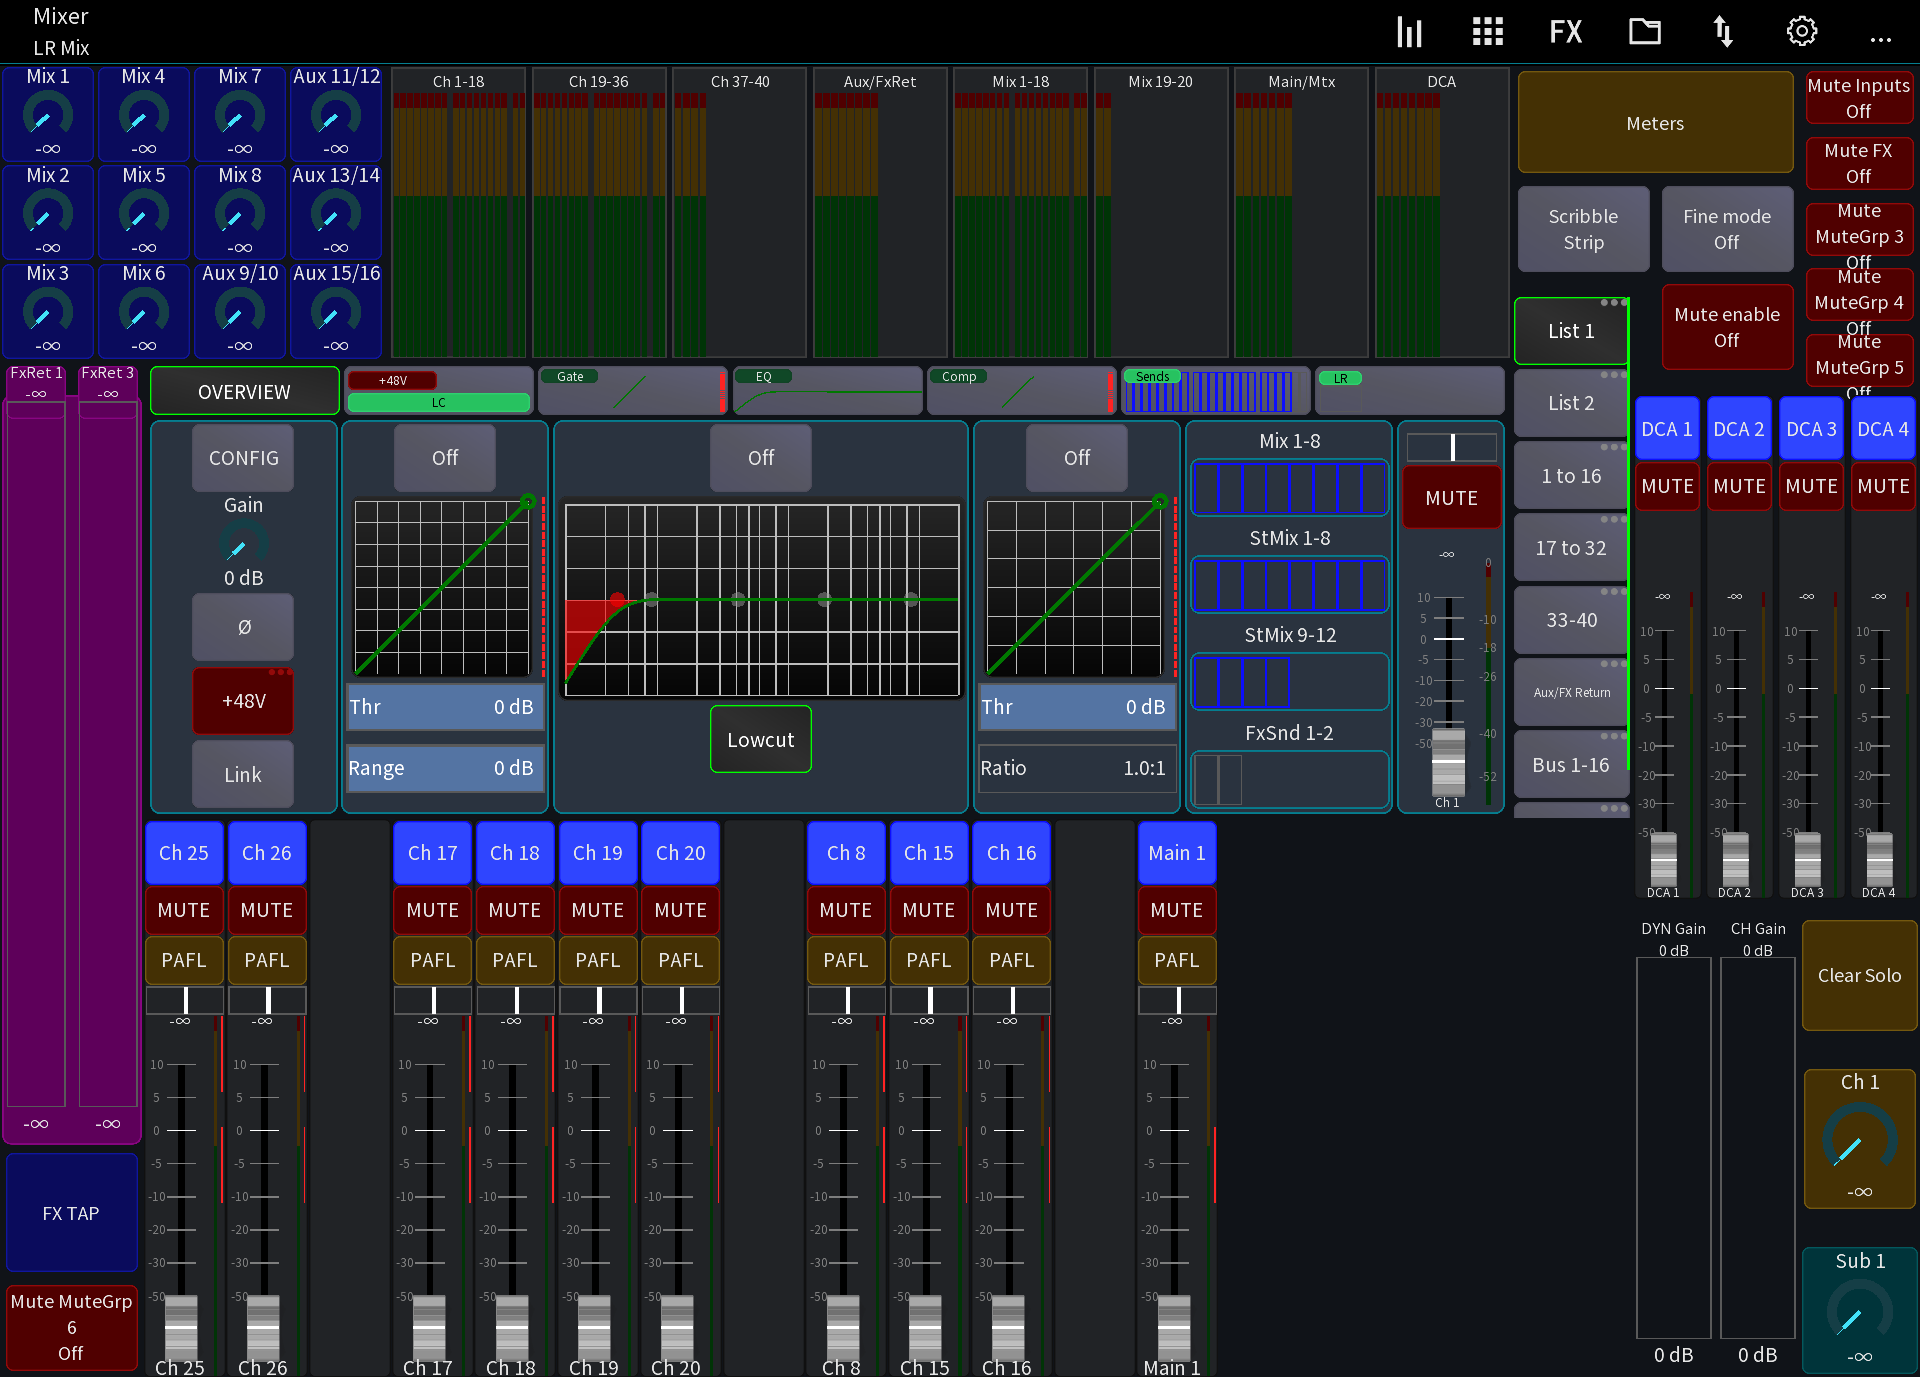Mute channel Ch 25
1920x1377 pixels.
tap(184, 910)
